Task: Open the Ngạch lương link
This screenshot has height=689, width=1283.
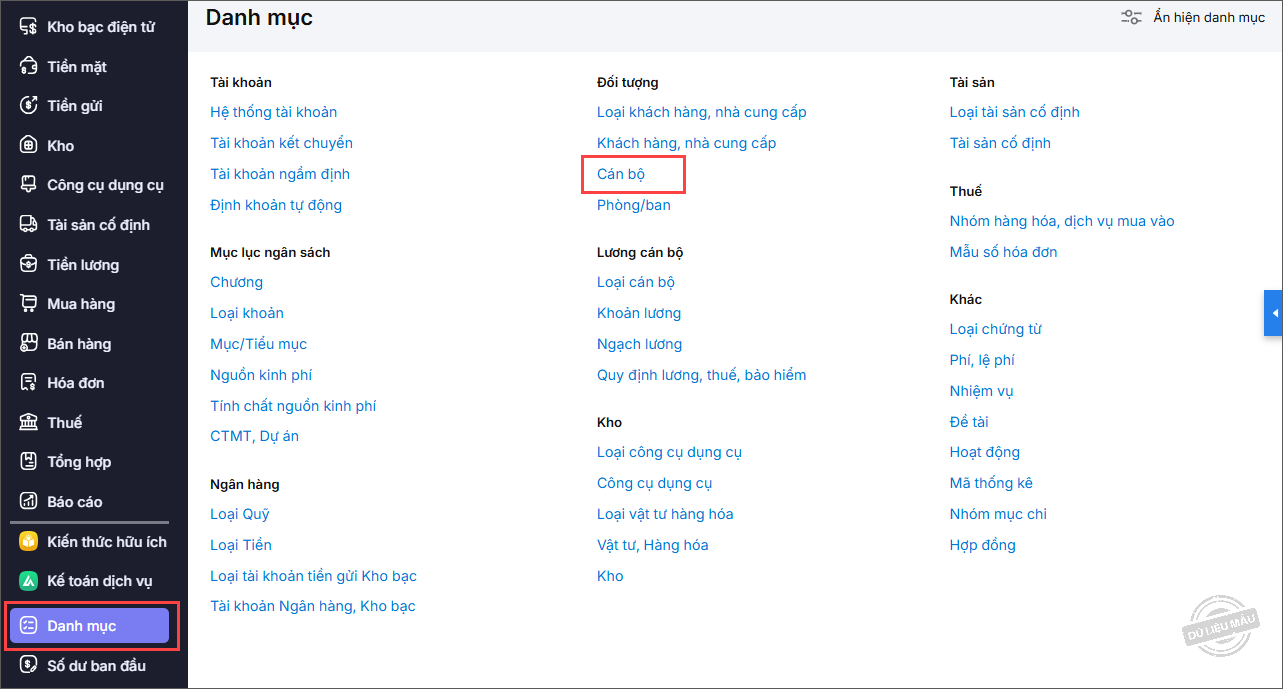Action: click(x=640, y=344)
